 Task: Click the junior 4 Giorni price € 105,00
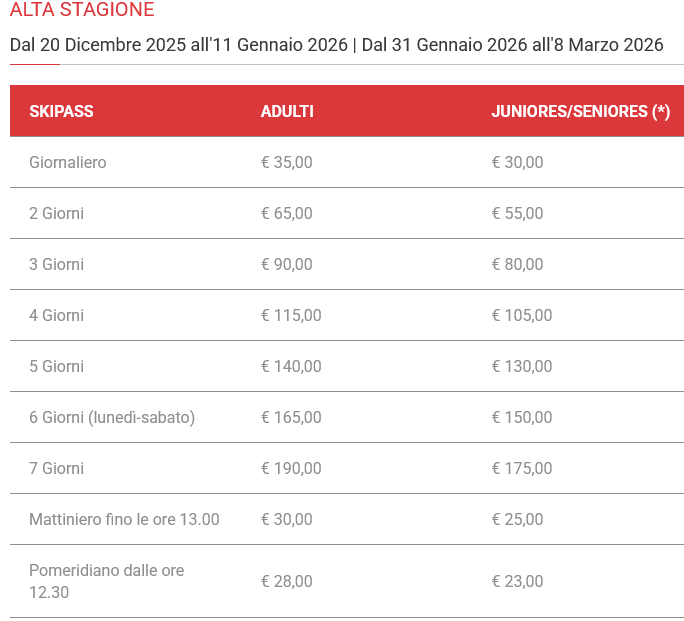[x=521, y=315]
